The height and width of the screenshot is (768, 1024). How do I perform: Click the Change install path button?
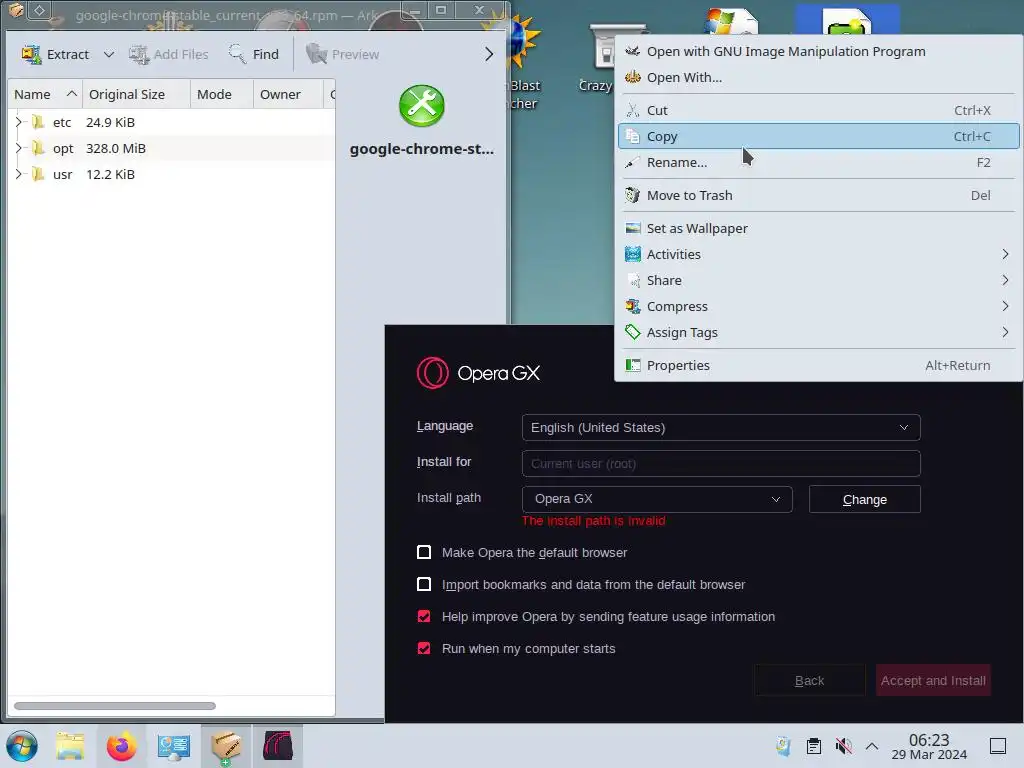pos(865,500)
